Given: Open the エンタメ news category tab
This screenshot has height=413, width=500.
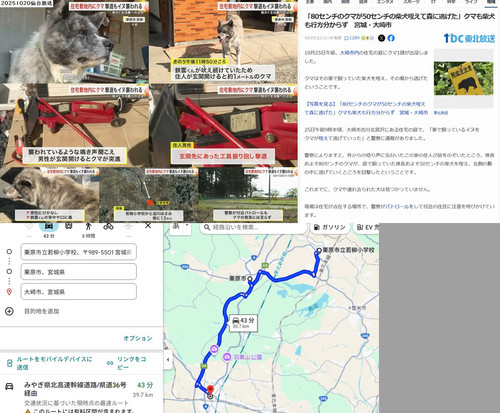Looking at the screenshot, I should click(x=385, y=2).
